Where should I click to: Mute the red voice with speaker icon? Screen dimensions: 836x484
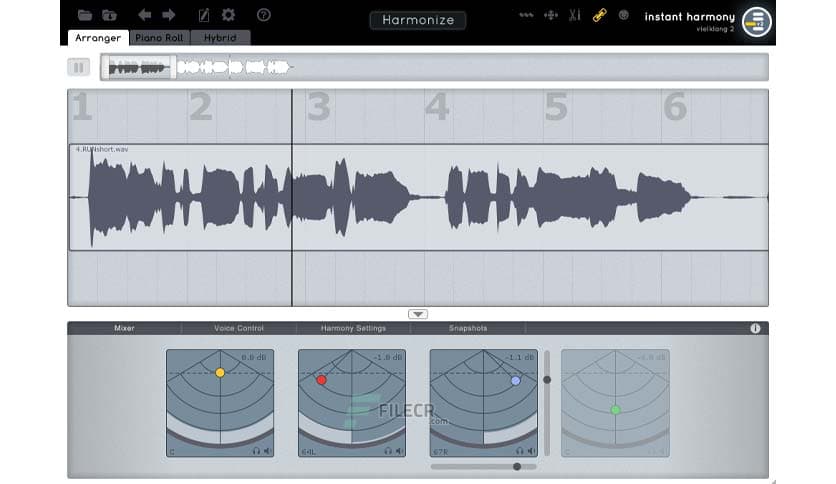point(399,451)
